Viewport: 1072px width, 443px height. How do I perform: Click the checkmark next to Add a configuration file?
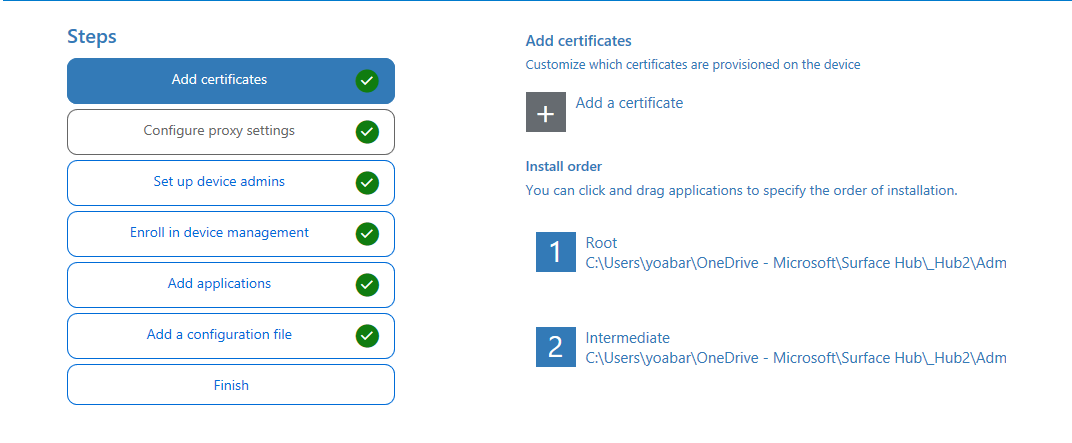point(367,335)
